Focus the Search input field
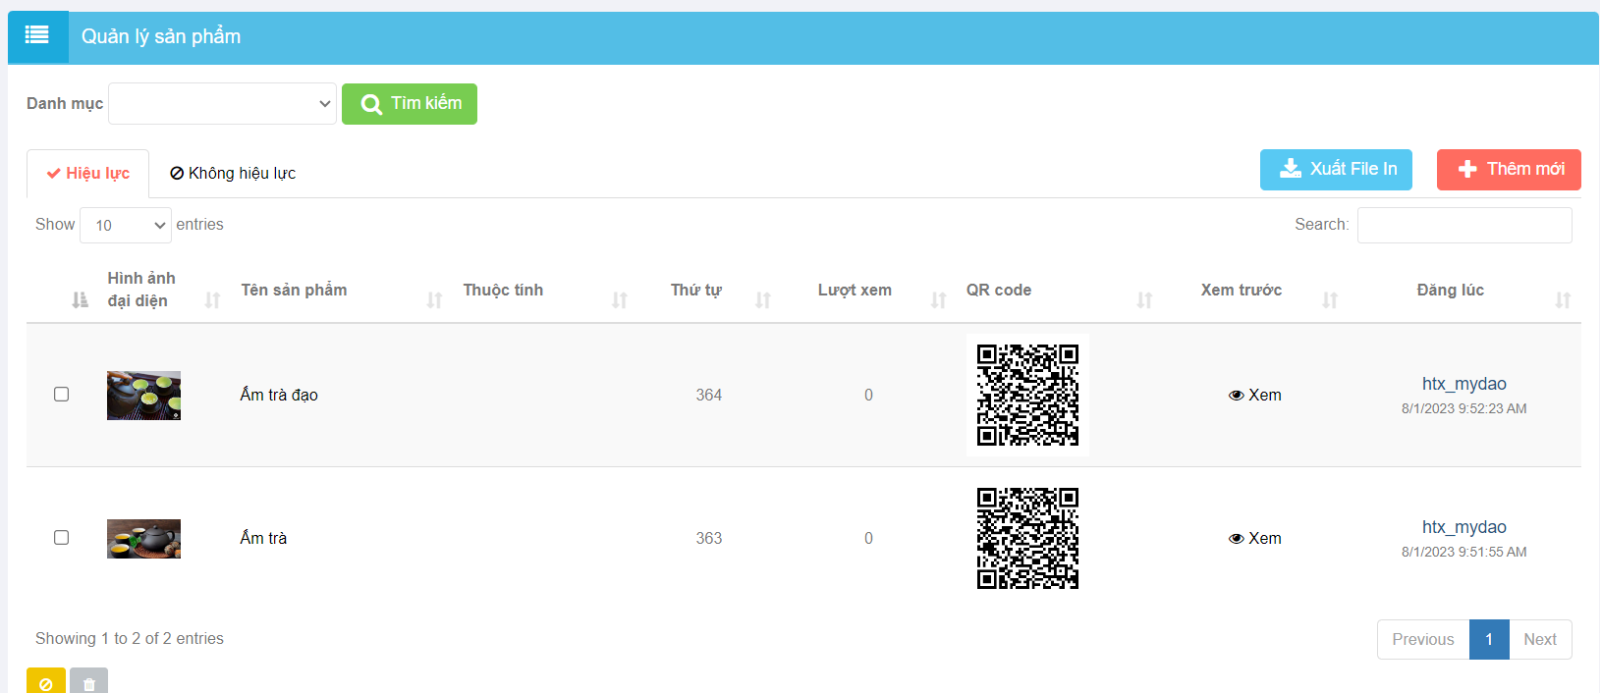 (x=1464, y=225)
